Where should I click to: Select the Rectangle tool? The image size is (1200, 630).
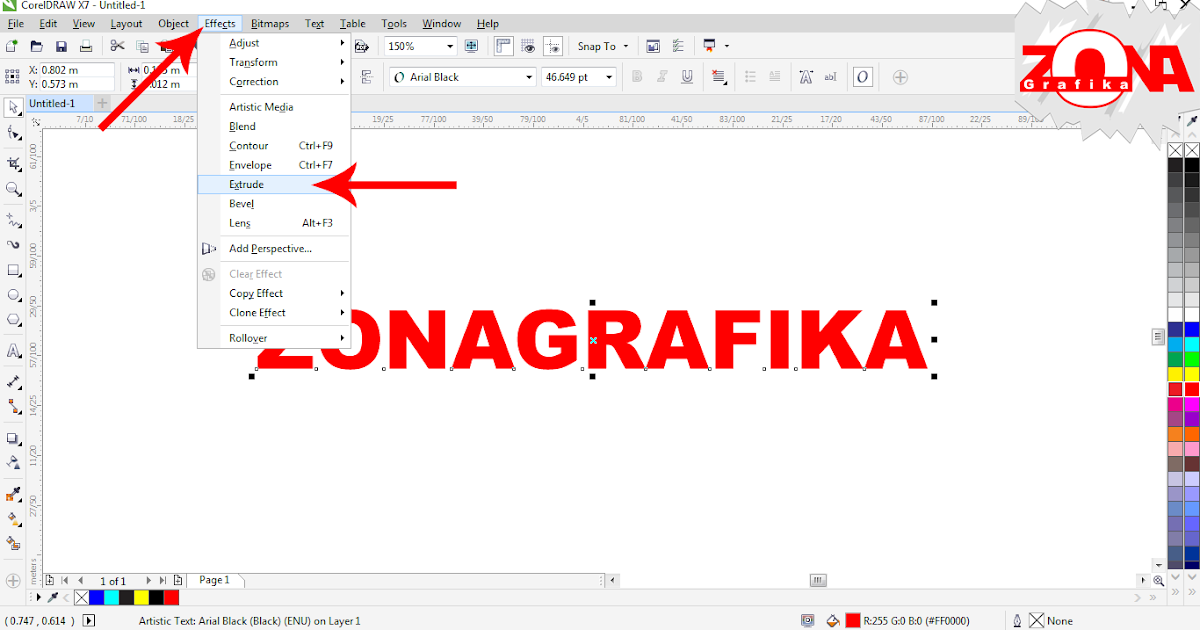click(14, 270)
